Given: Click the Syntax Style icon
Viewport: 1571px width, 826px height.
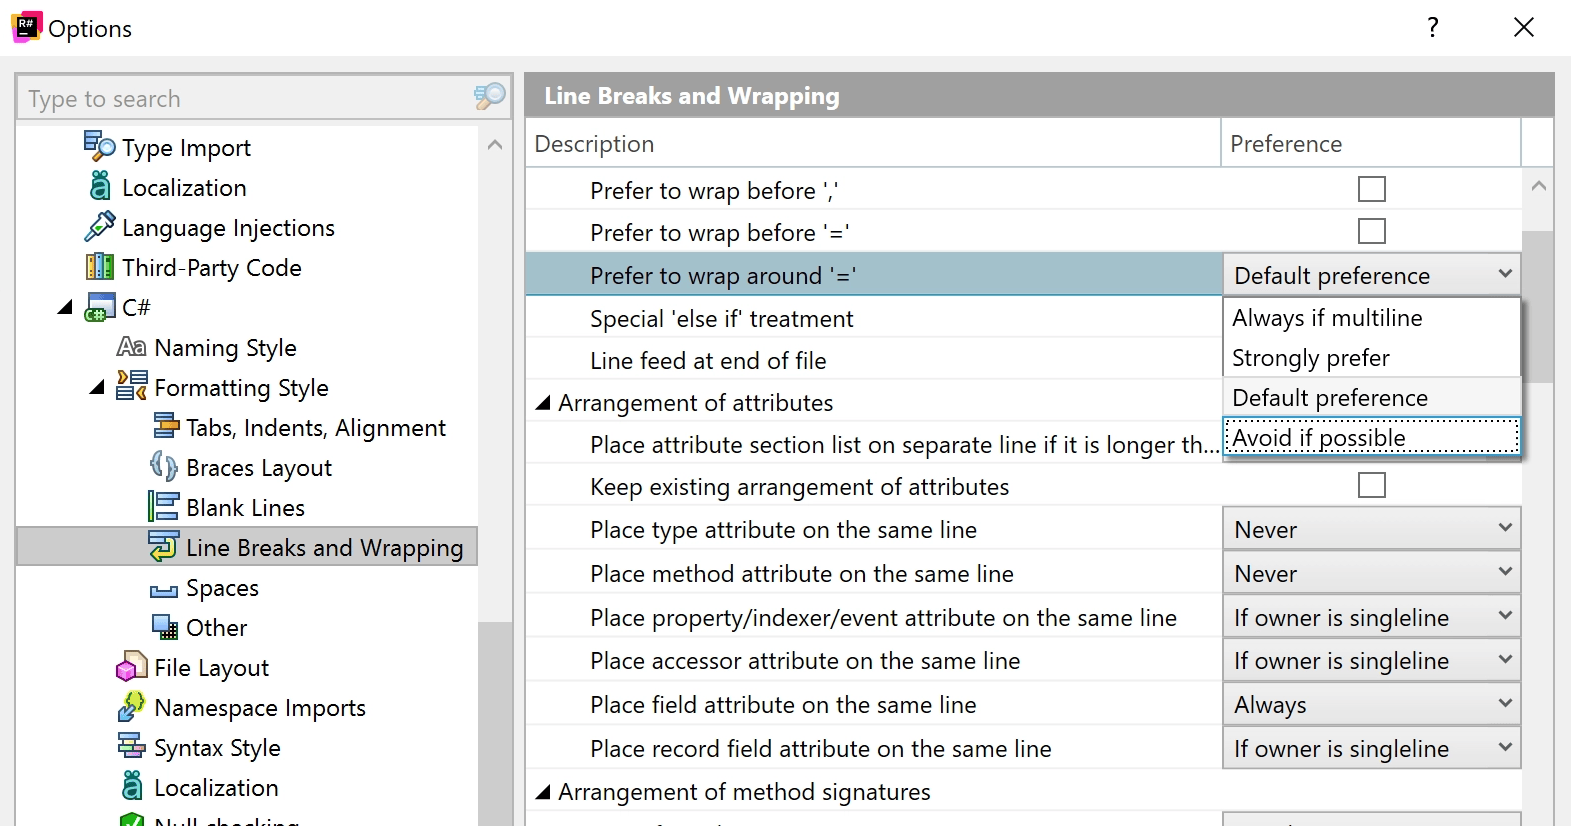Looking at the screenshot, I should pos(131,747).
